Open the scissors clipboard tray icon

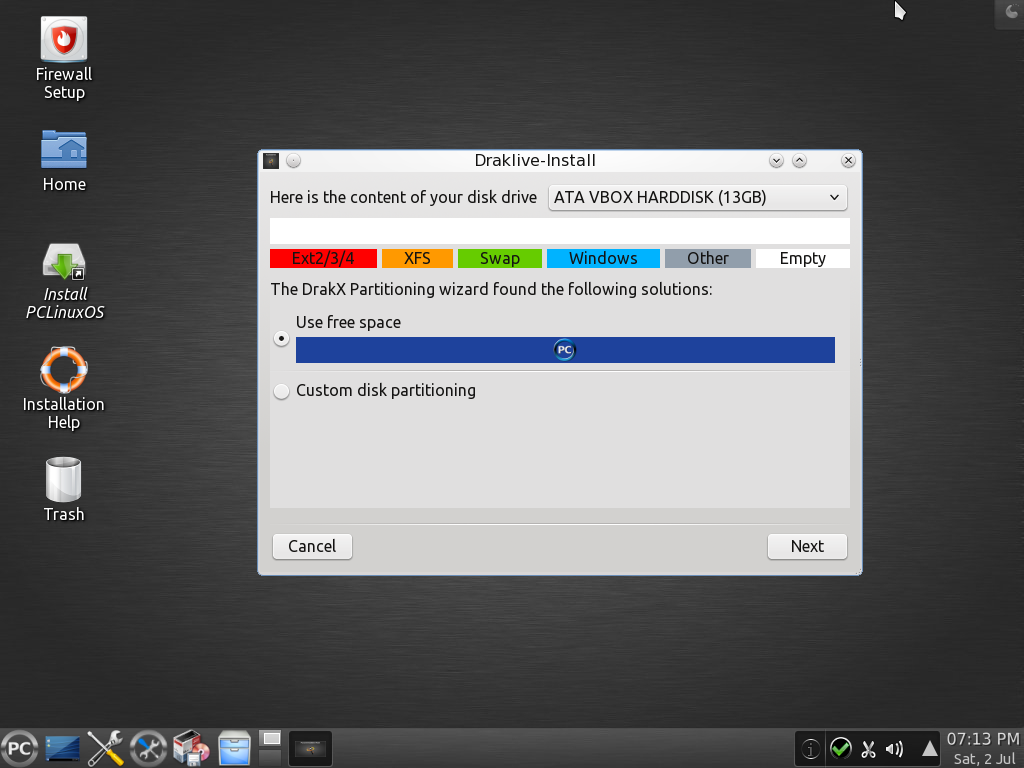pyautogui.click(x=868, y=748)
